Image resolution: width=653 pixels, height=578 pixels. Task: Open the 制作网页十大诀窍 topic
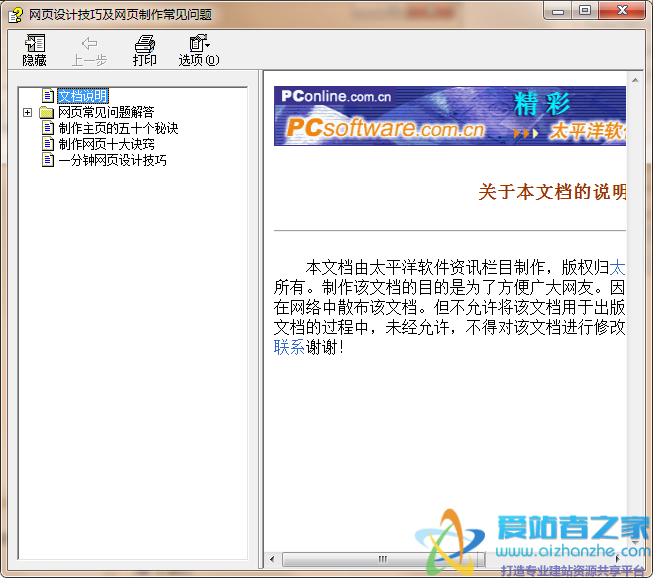107,144
